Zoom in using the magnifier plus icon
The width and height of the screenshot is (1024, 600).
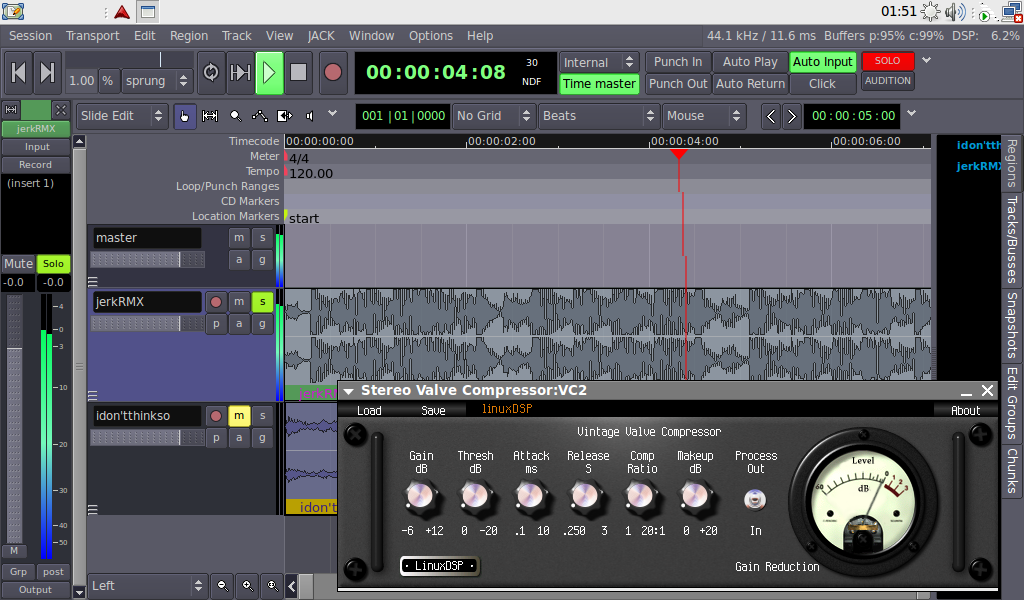[247, 585]
